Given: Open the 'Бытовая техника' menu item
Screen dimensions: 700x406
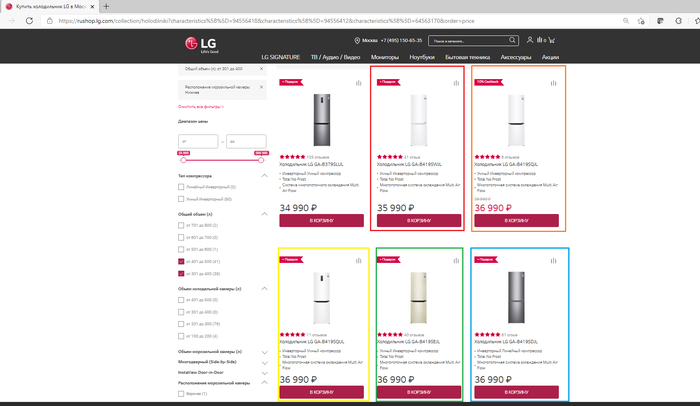Looking at the screenshot, I should pyautogui.click(x=467, y=57).
